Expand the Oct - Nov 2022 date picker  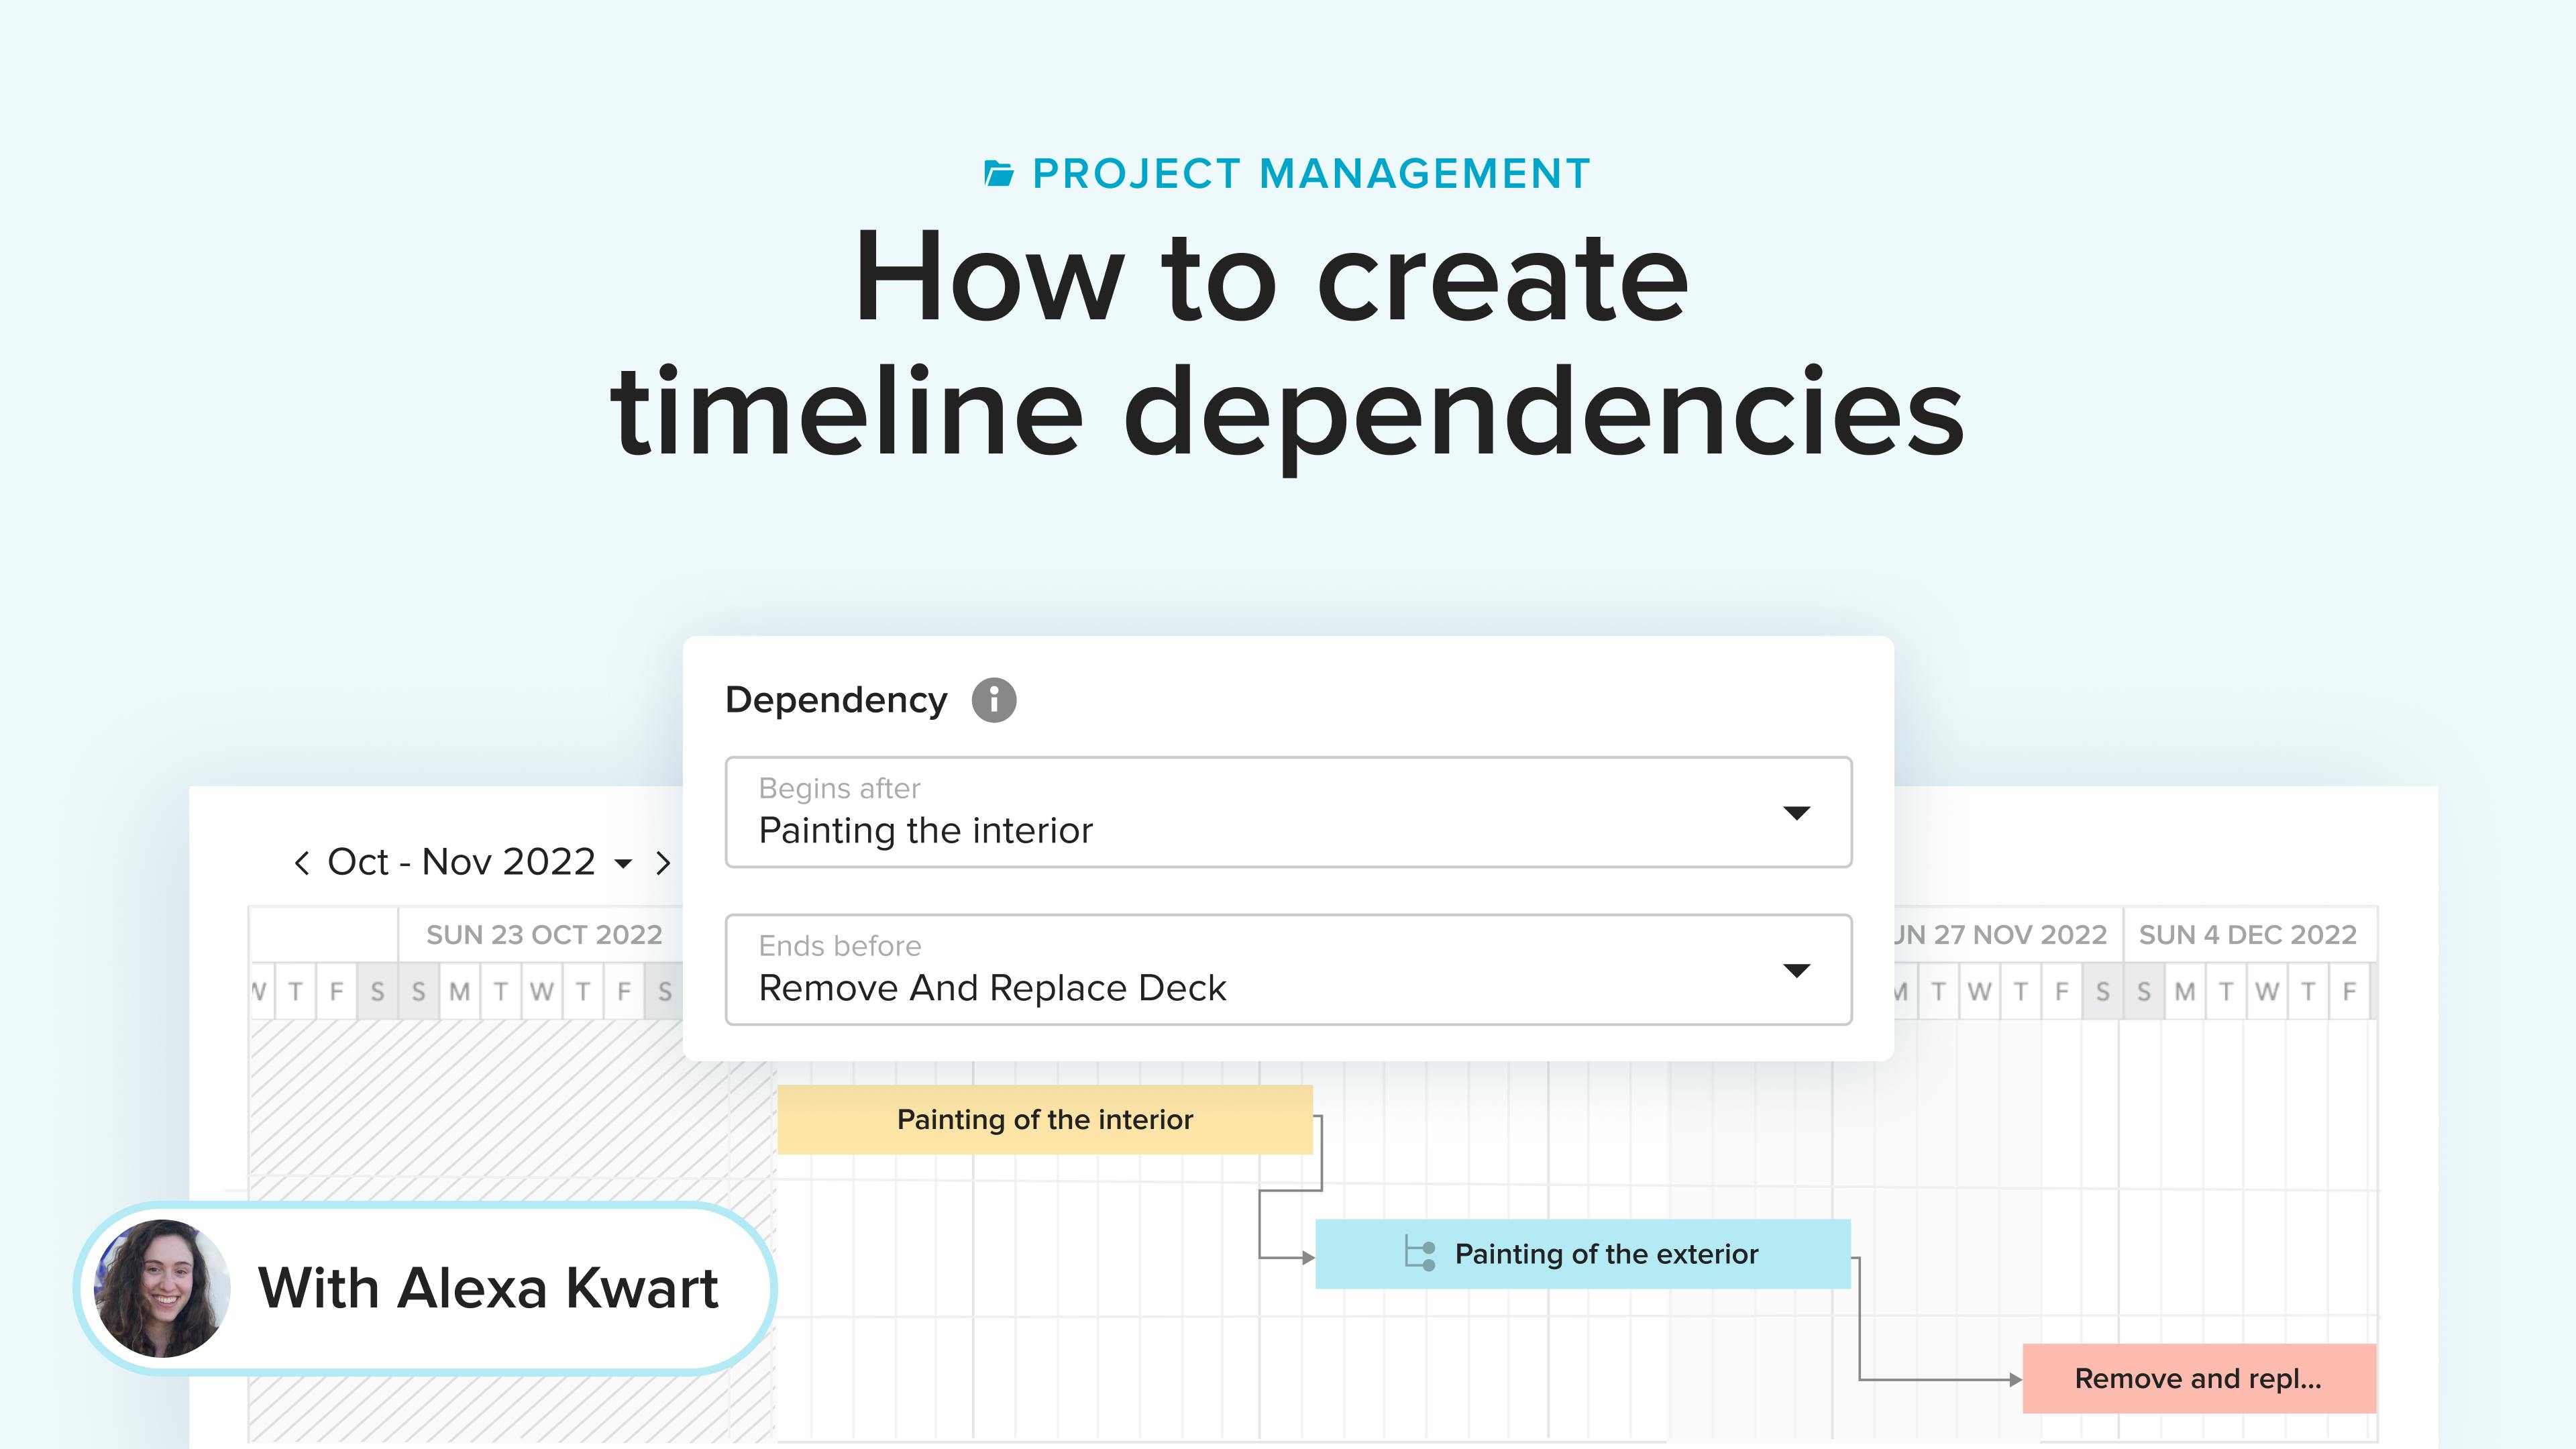623,864
